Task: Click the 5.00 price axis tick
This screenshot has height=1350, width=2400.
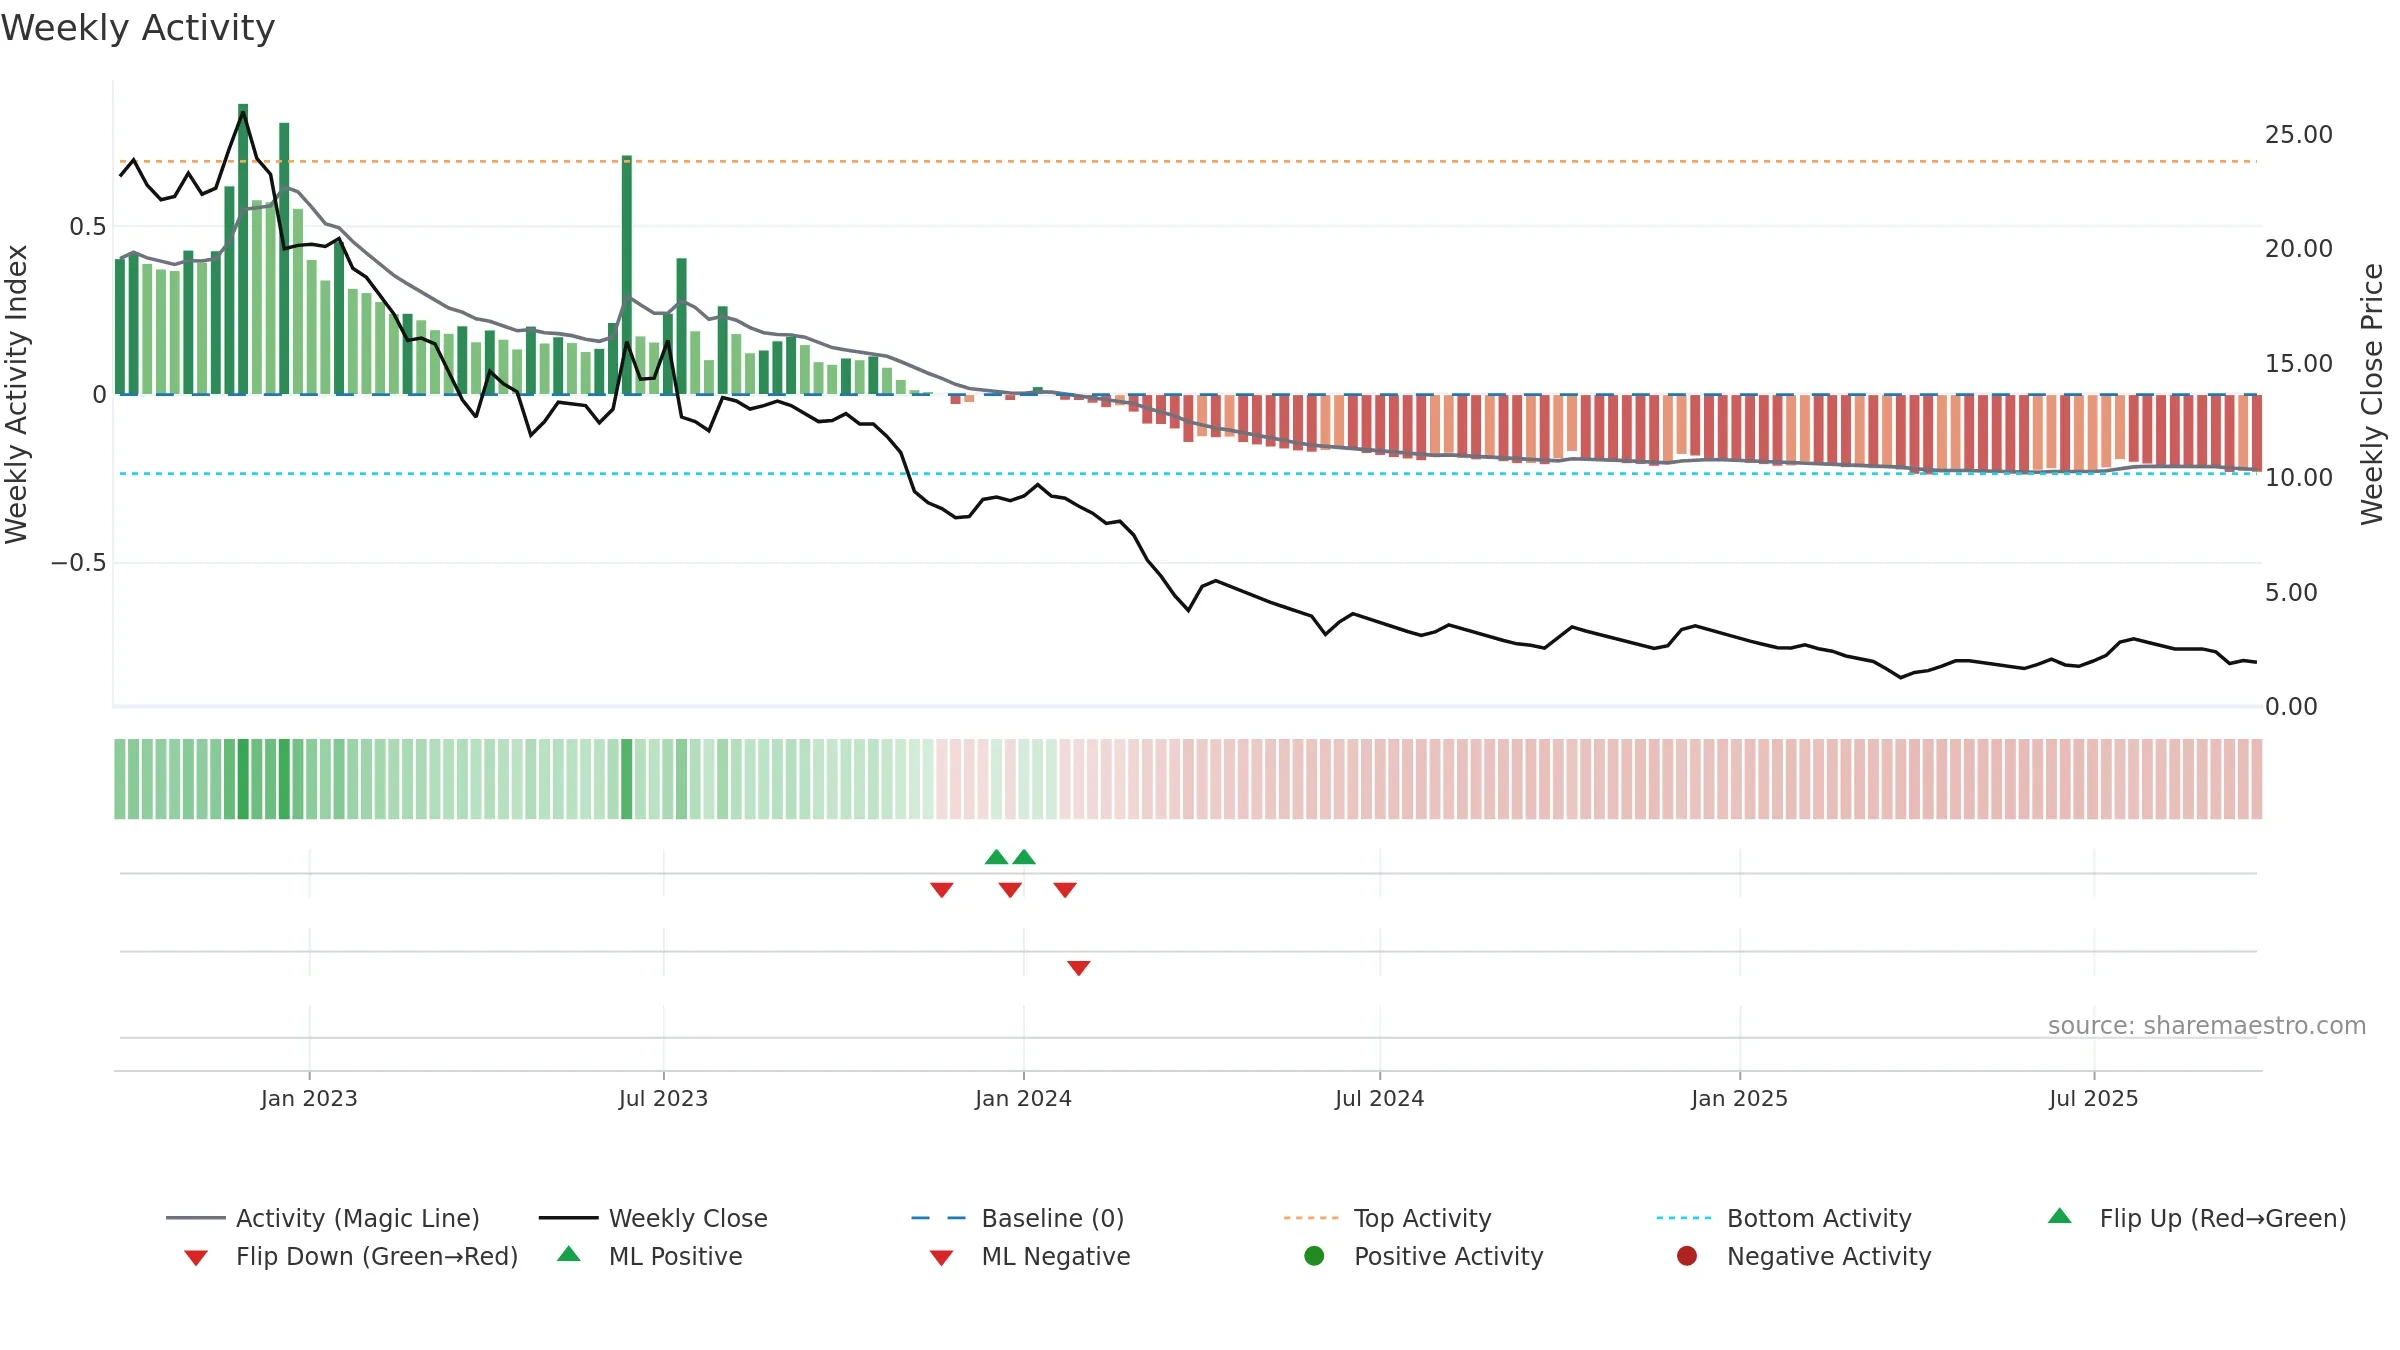Action: [2291, 592]
